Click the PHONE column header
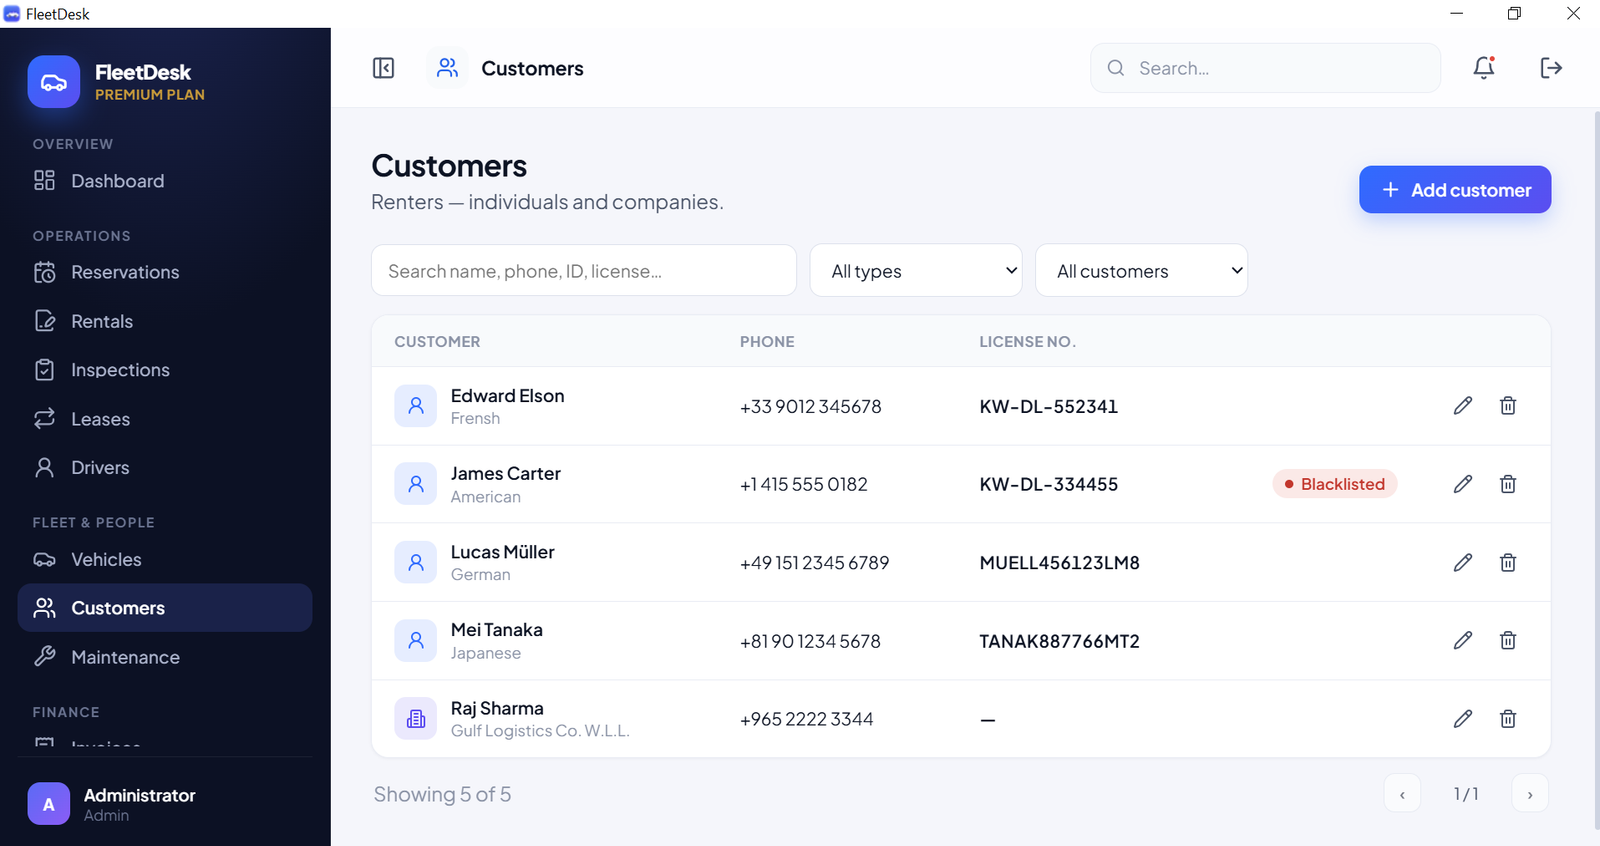1600x846 pixels. point(767,342)
